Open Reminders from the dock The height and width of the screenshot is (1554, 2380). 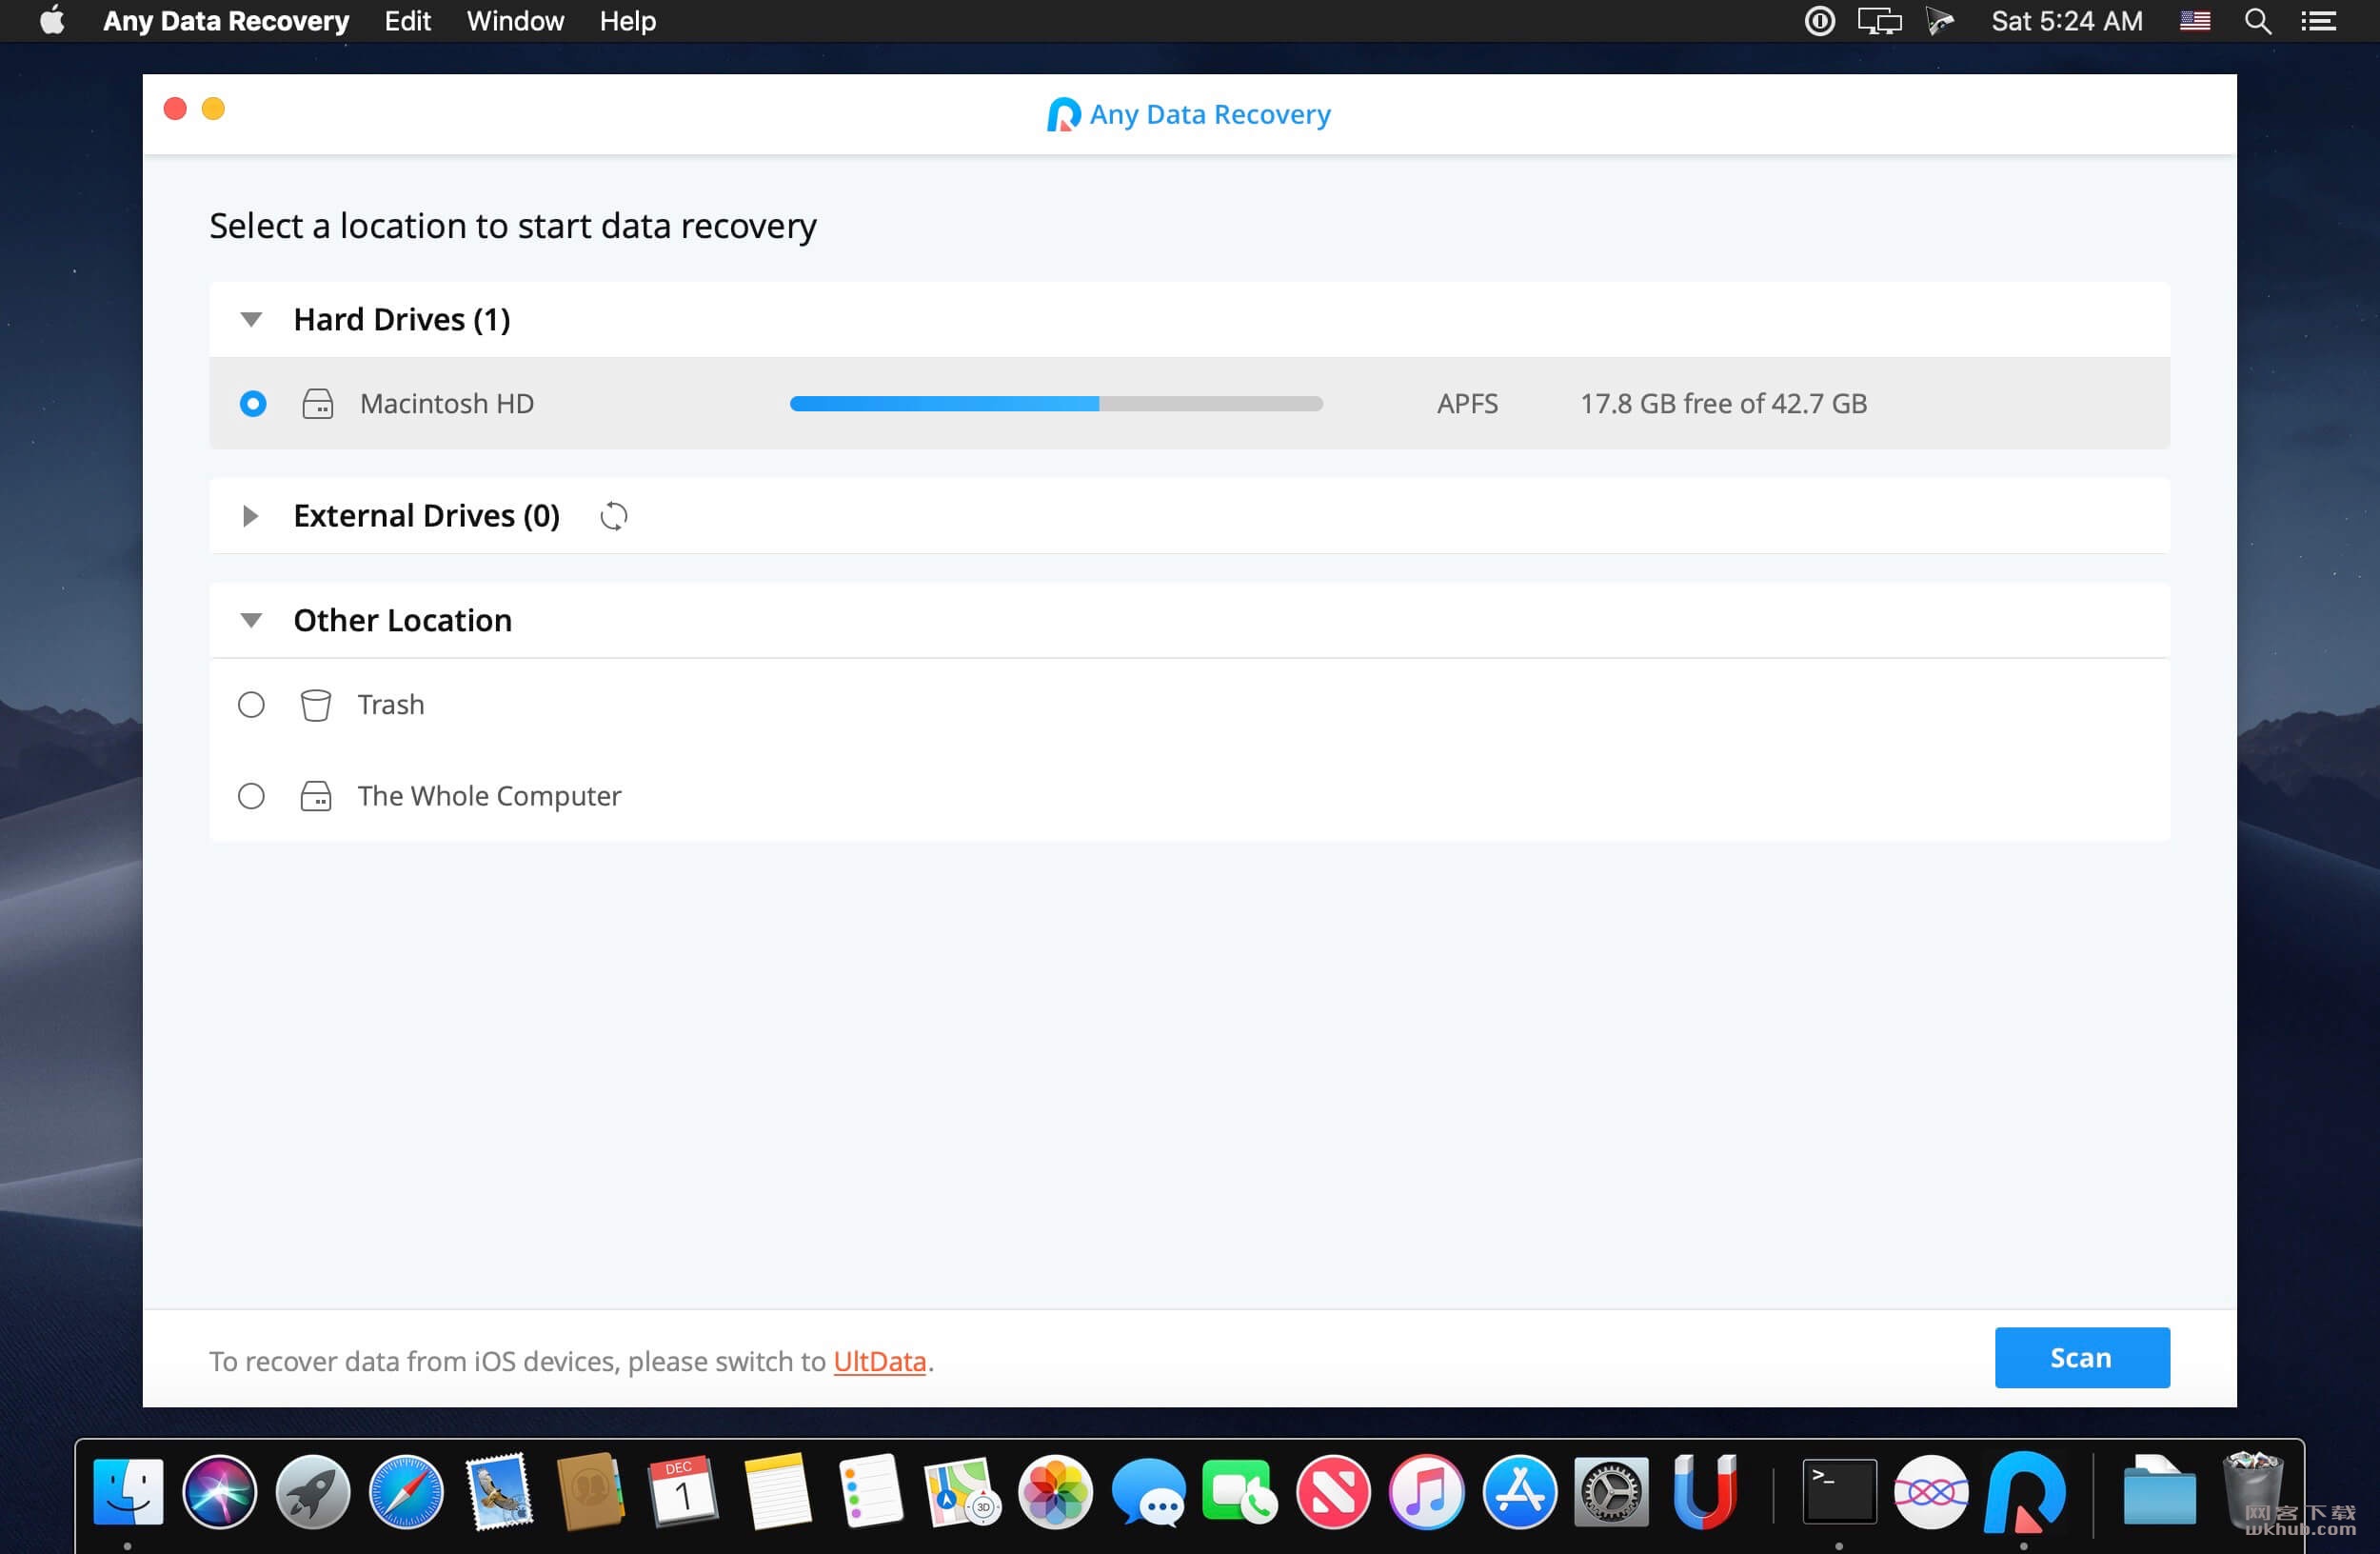pos(870,1492)
